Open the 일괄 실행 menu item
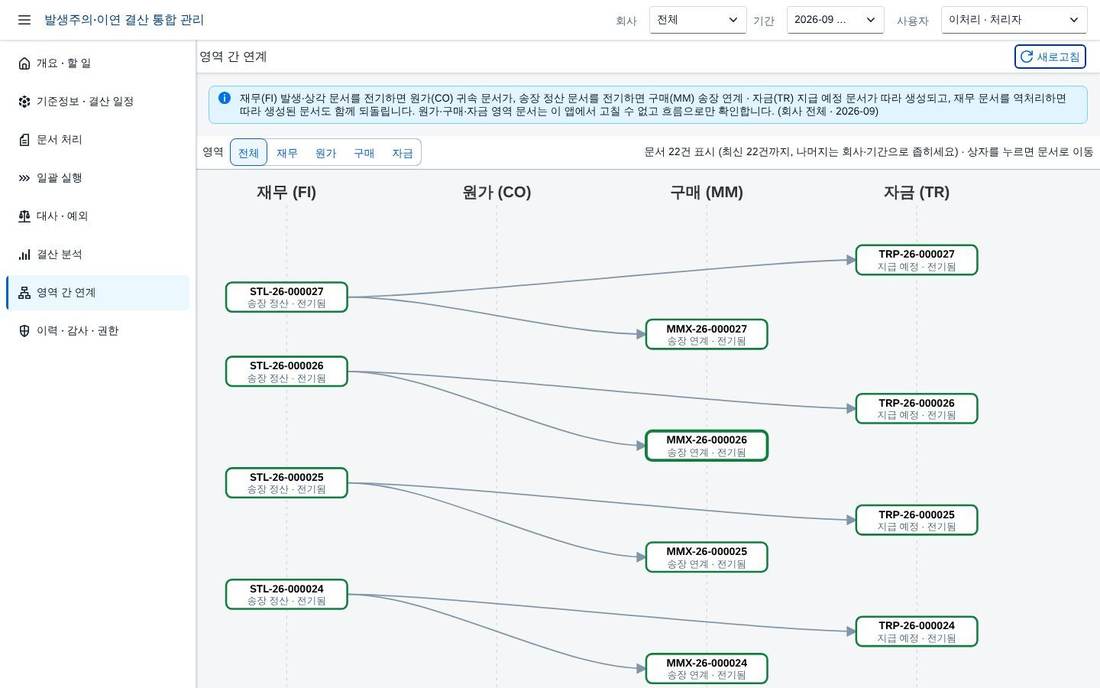 click(x=98, y=178)
